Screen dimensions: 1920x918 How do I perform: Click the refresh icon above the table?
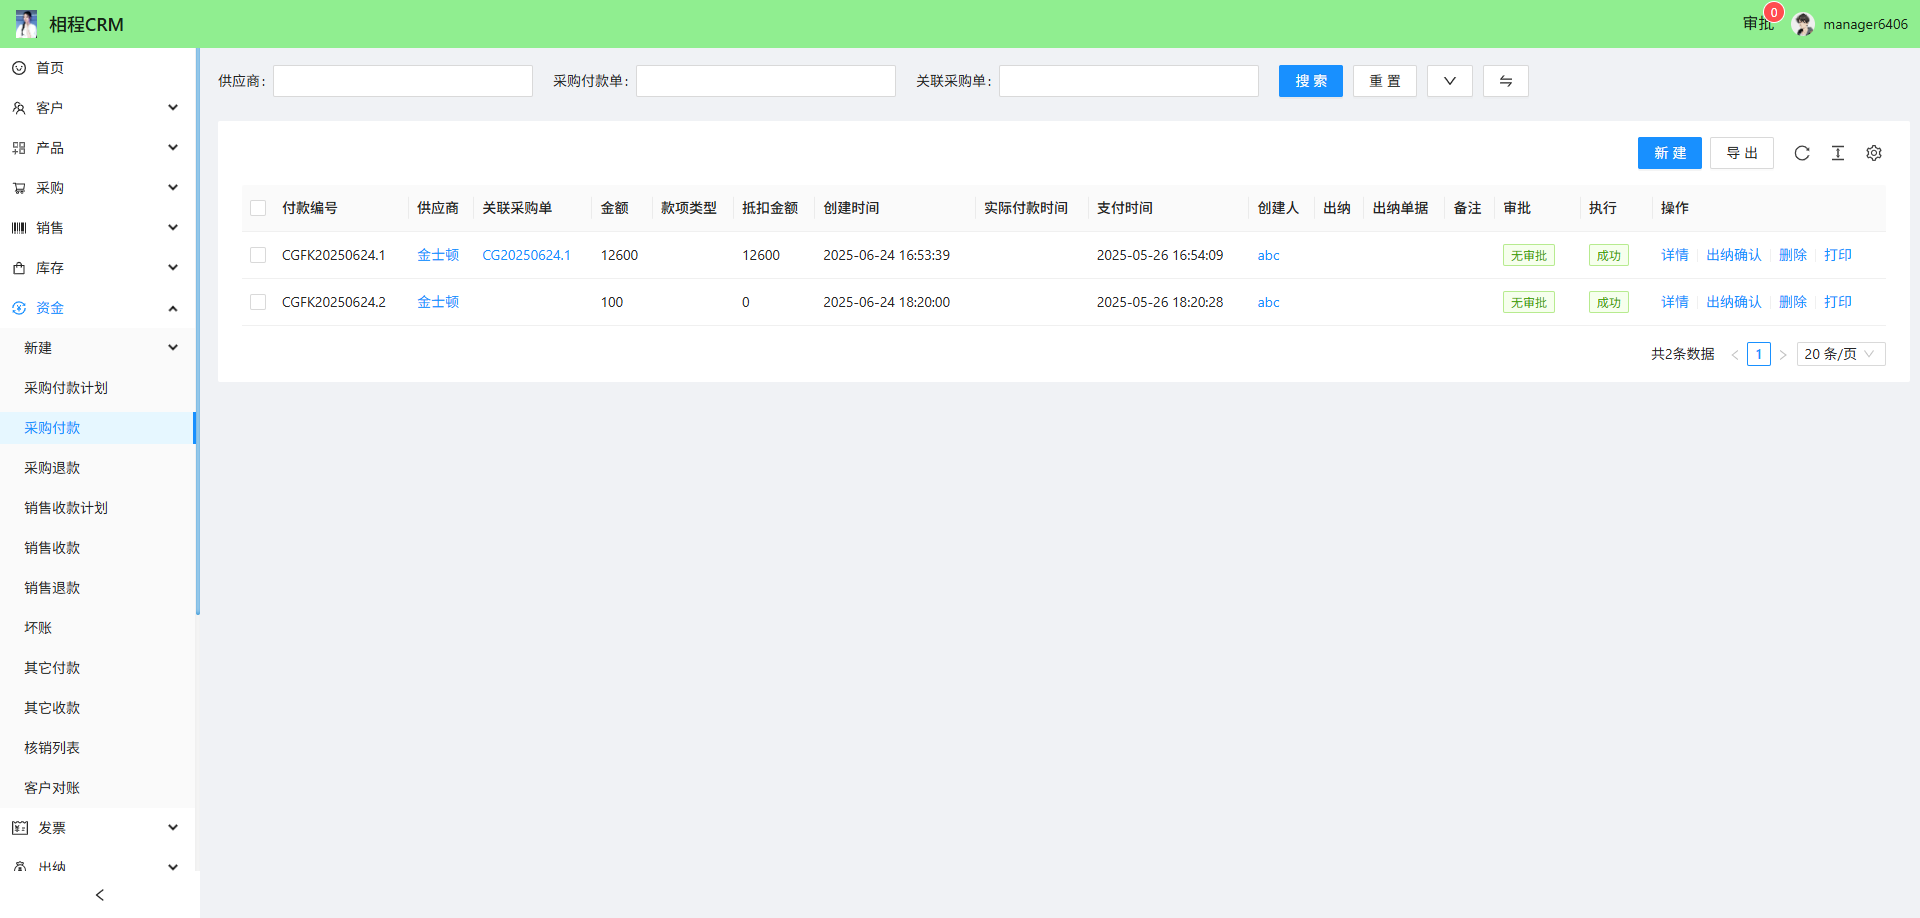[1802, 153]
